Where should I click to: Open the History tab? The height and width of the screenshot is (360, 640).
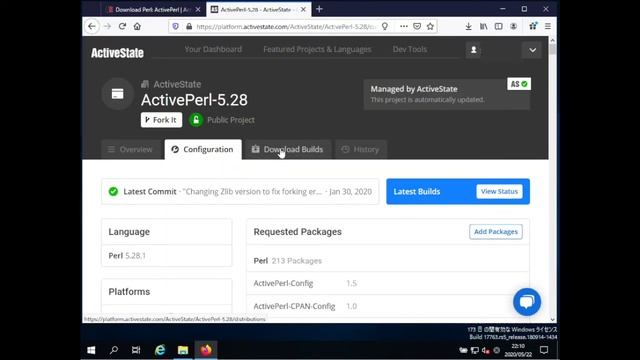(x=360, y=149)
